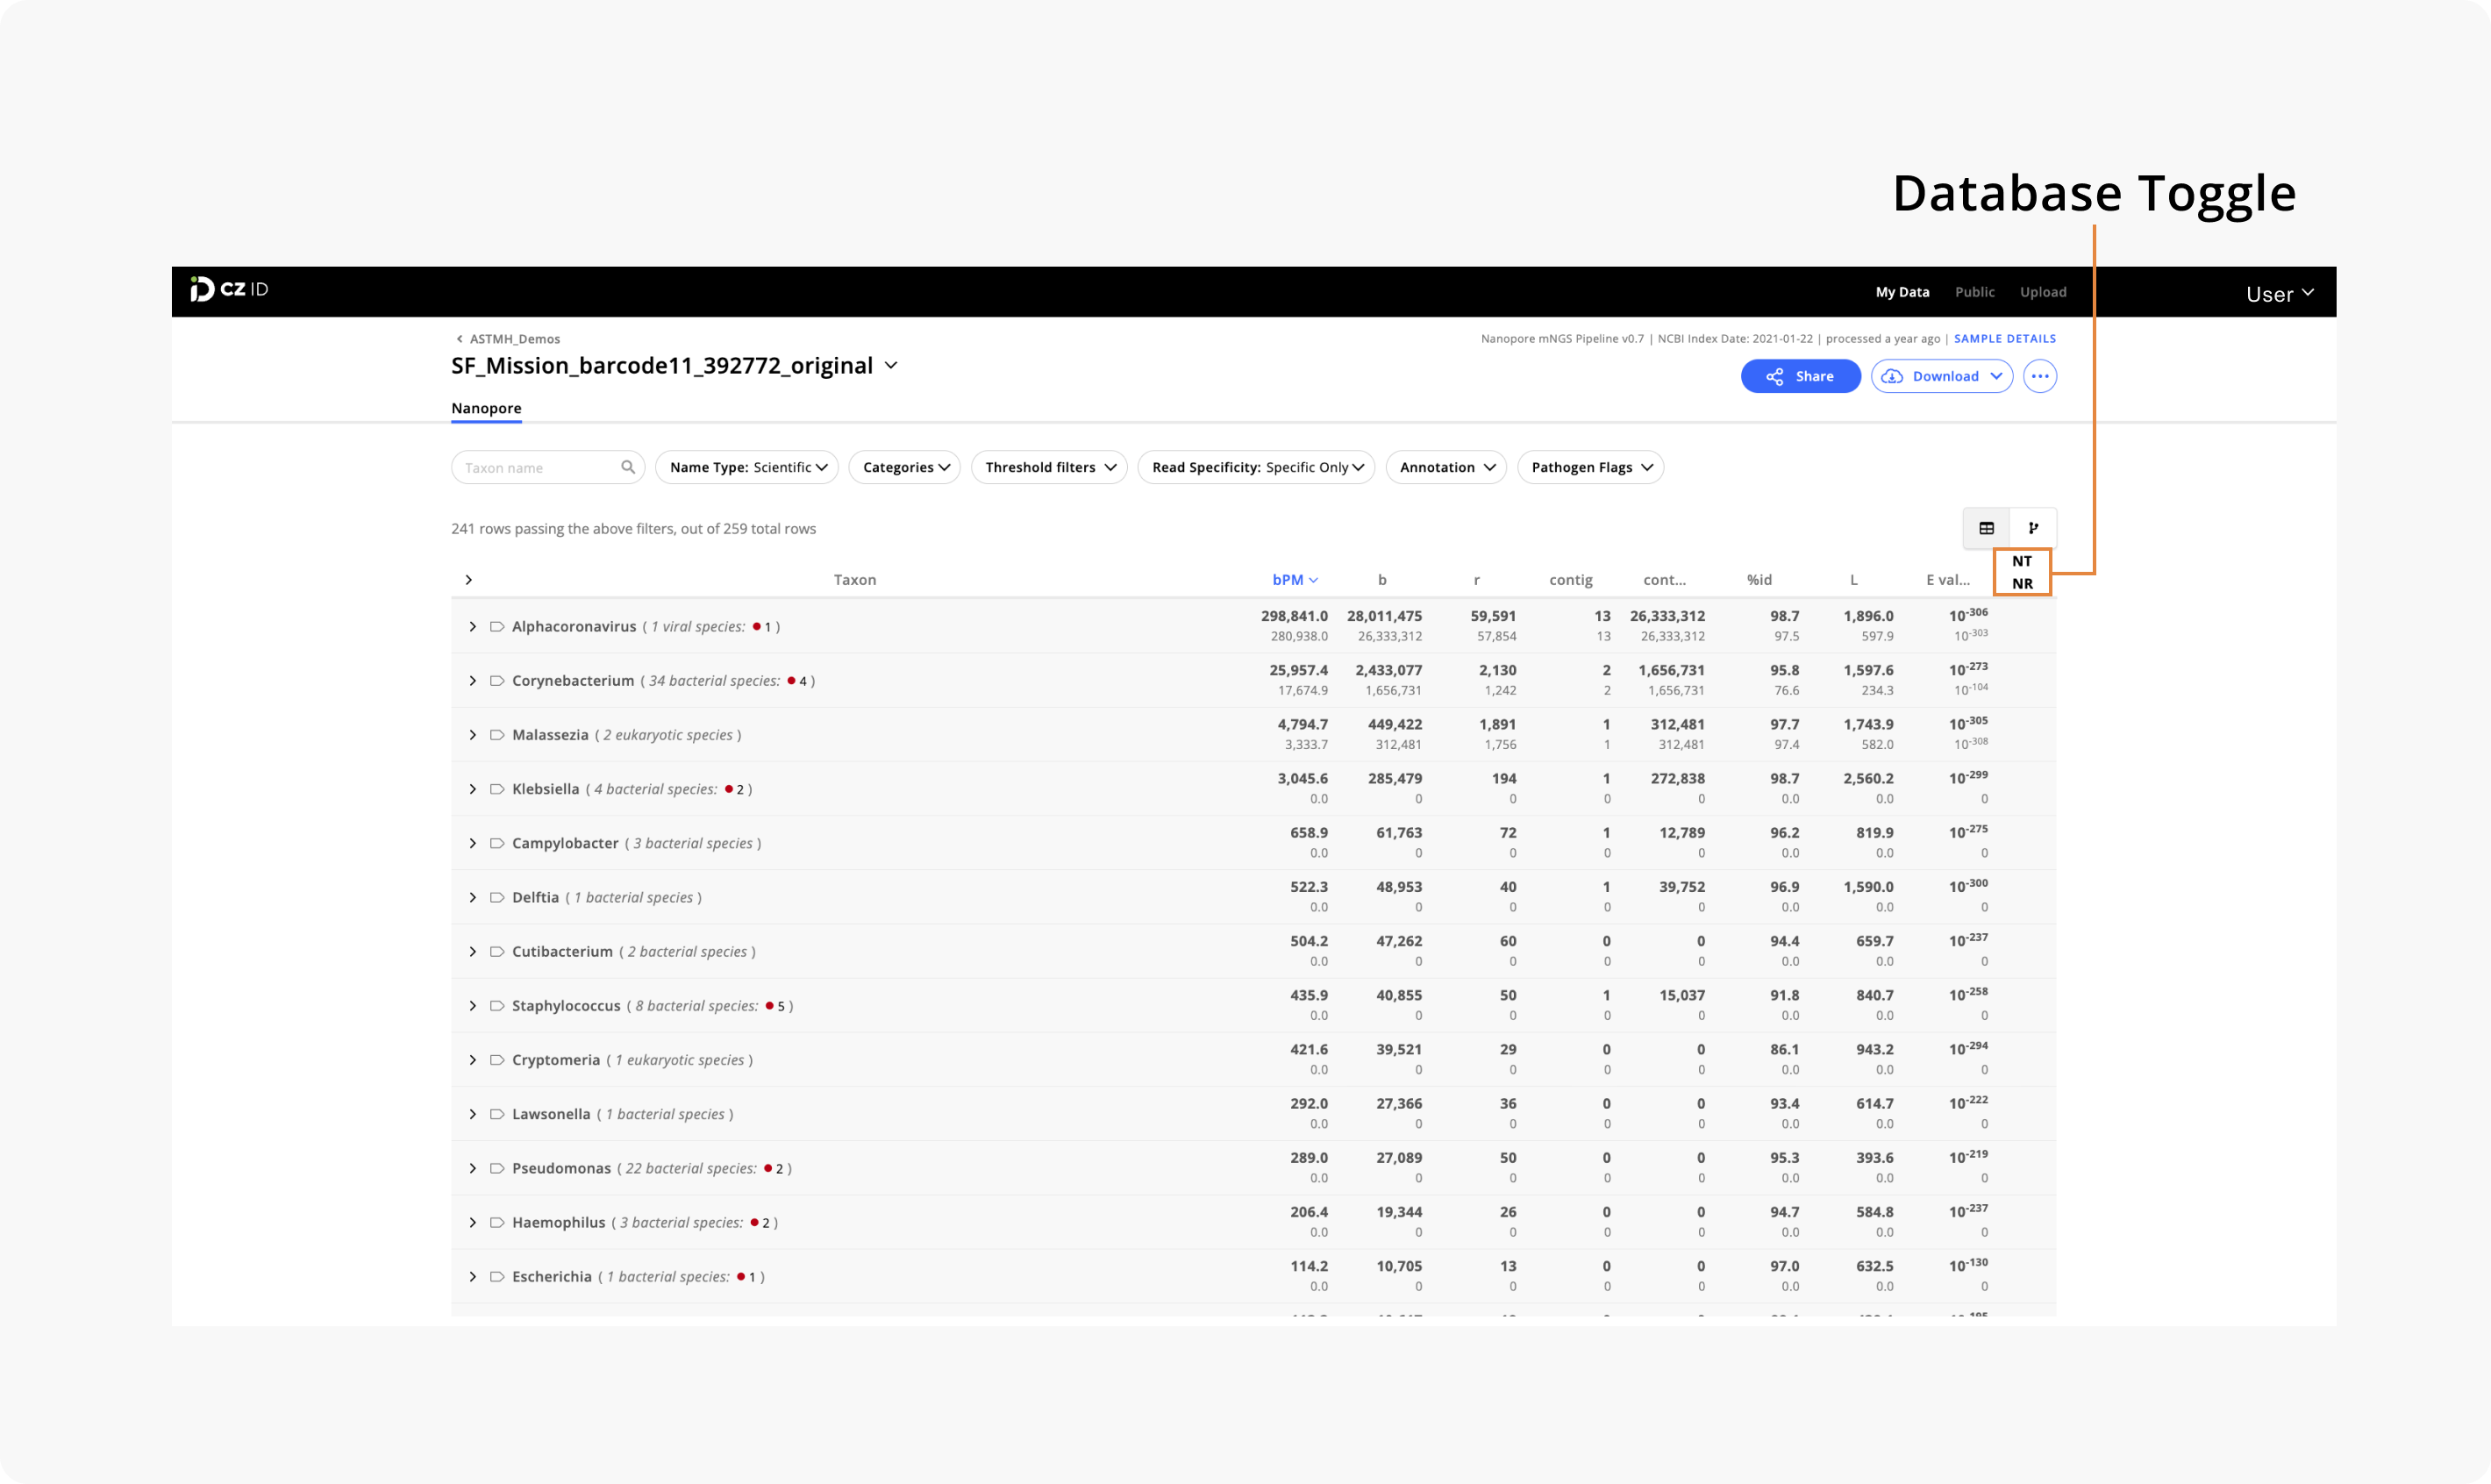This screenshot has height=1484, width=2491.
Task: Open the Categories filter dropdown
Action: (904, 467)
